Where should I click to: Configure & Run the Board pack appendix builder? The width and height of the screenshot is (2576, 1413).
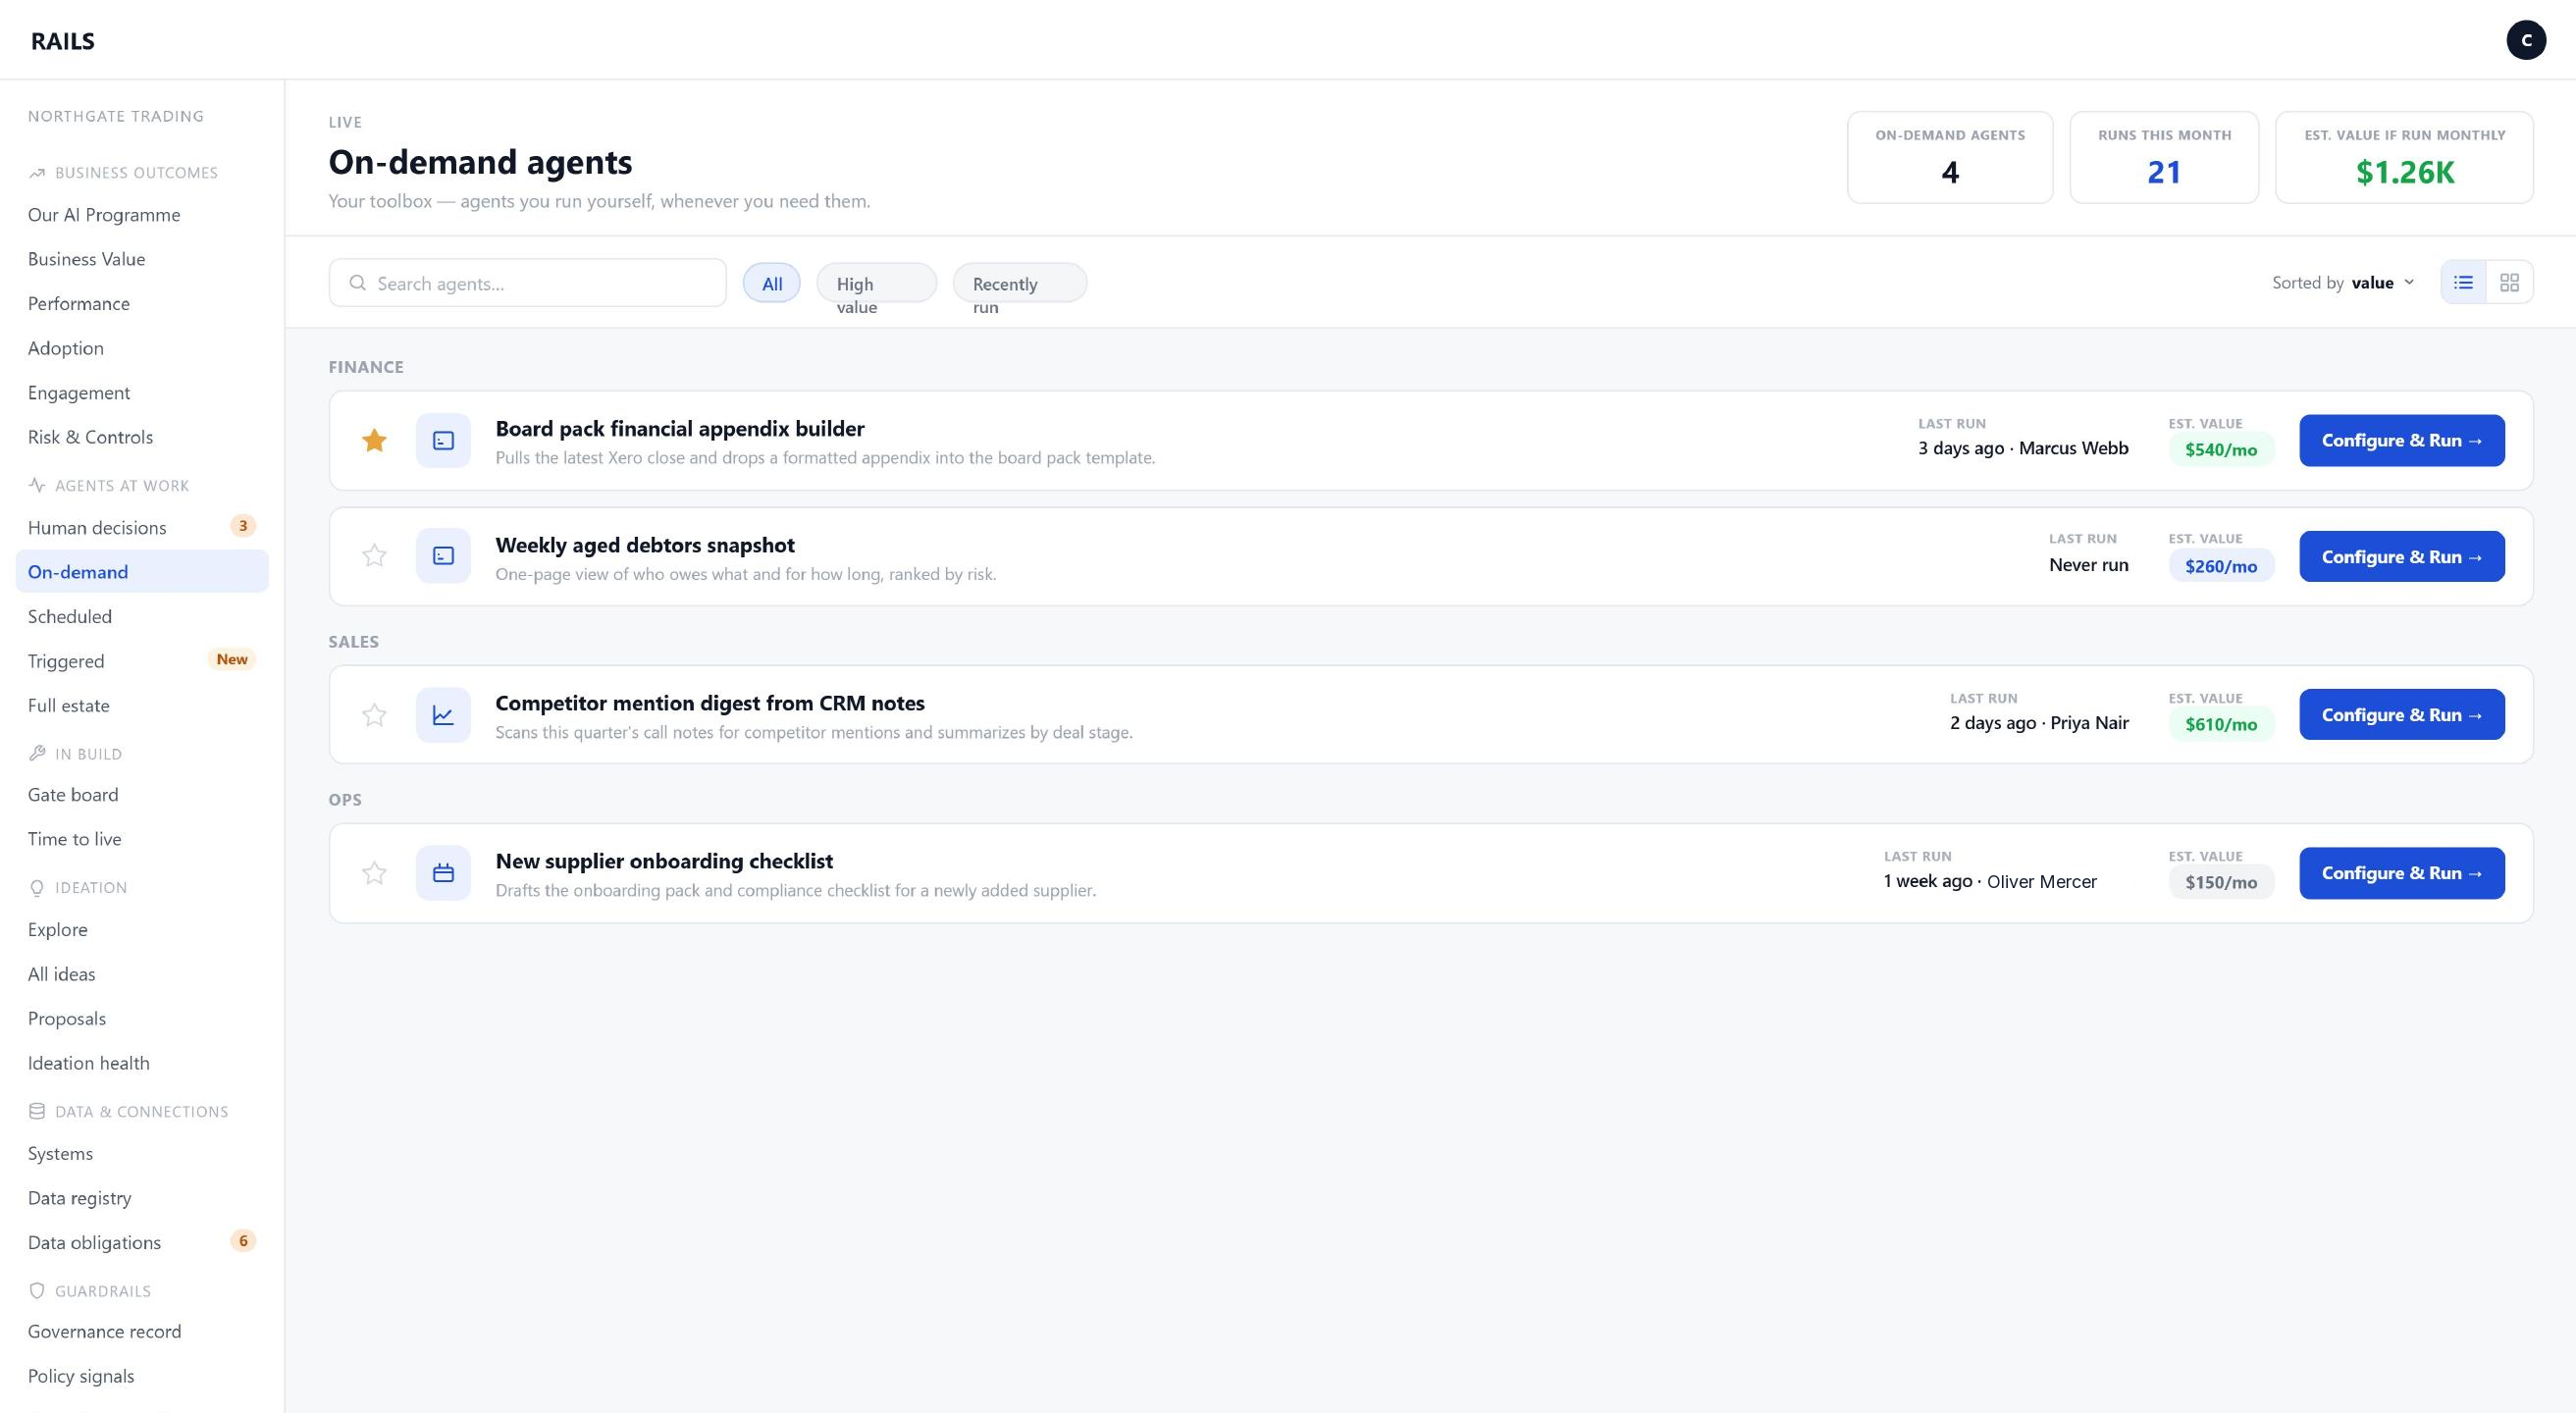click(2402, 440)
